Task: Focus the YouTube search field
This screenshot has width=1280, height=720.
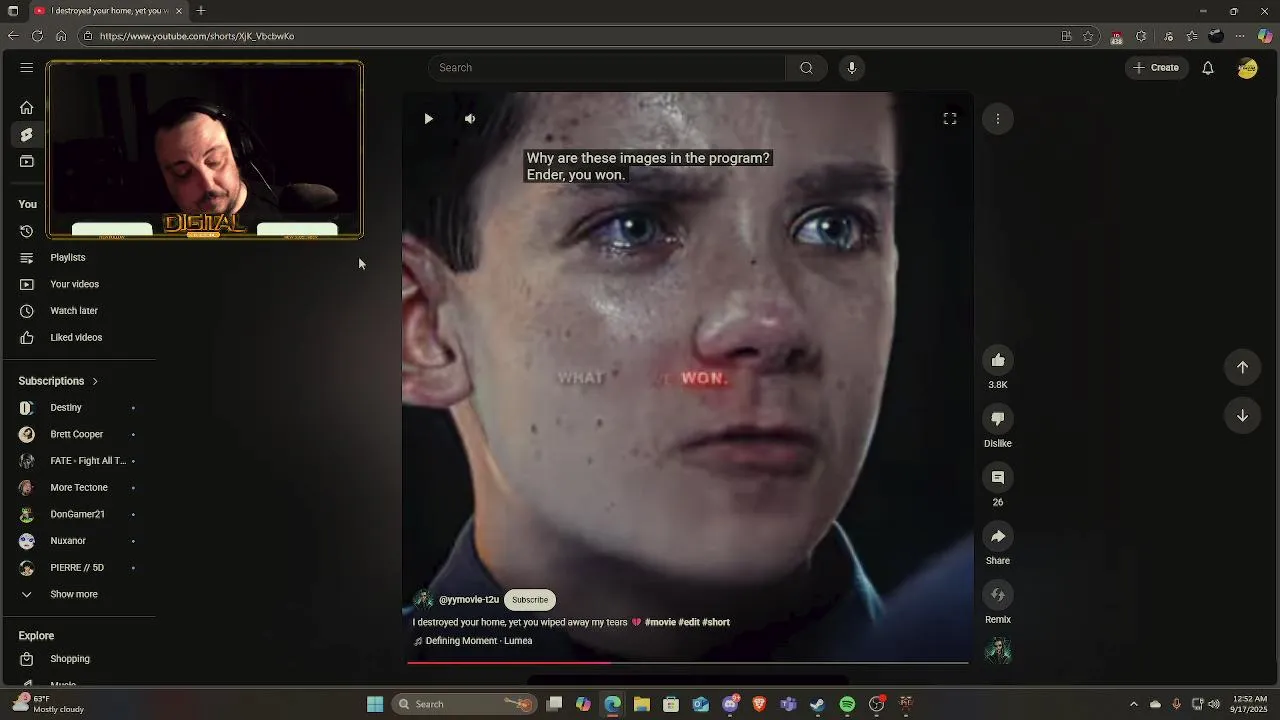Action: click(608, 68)
